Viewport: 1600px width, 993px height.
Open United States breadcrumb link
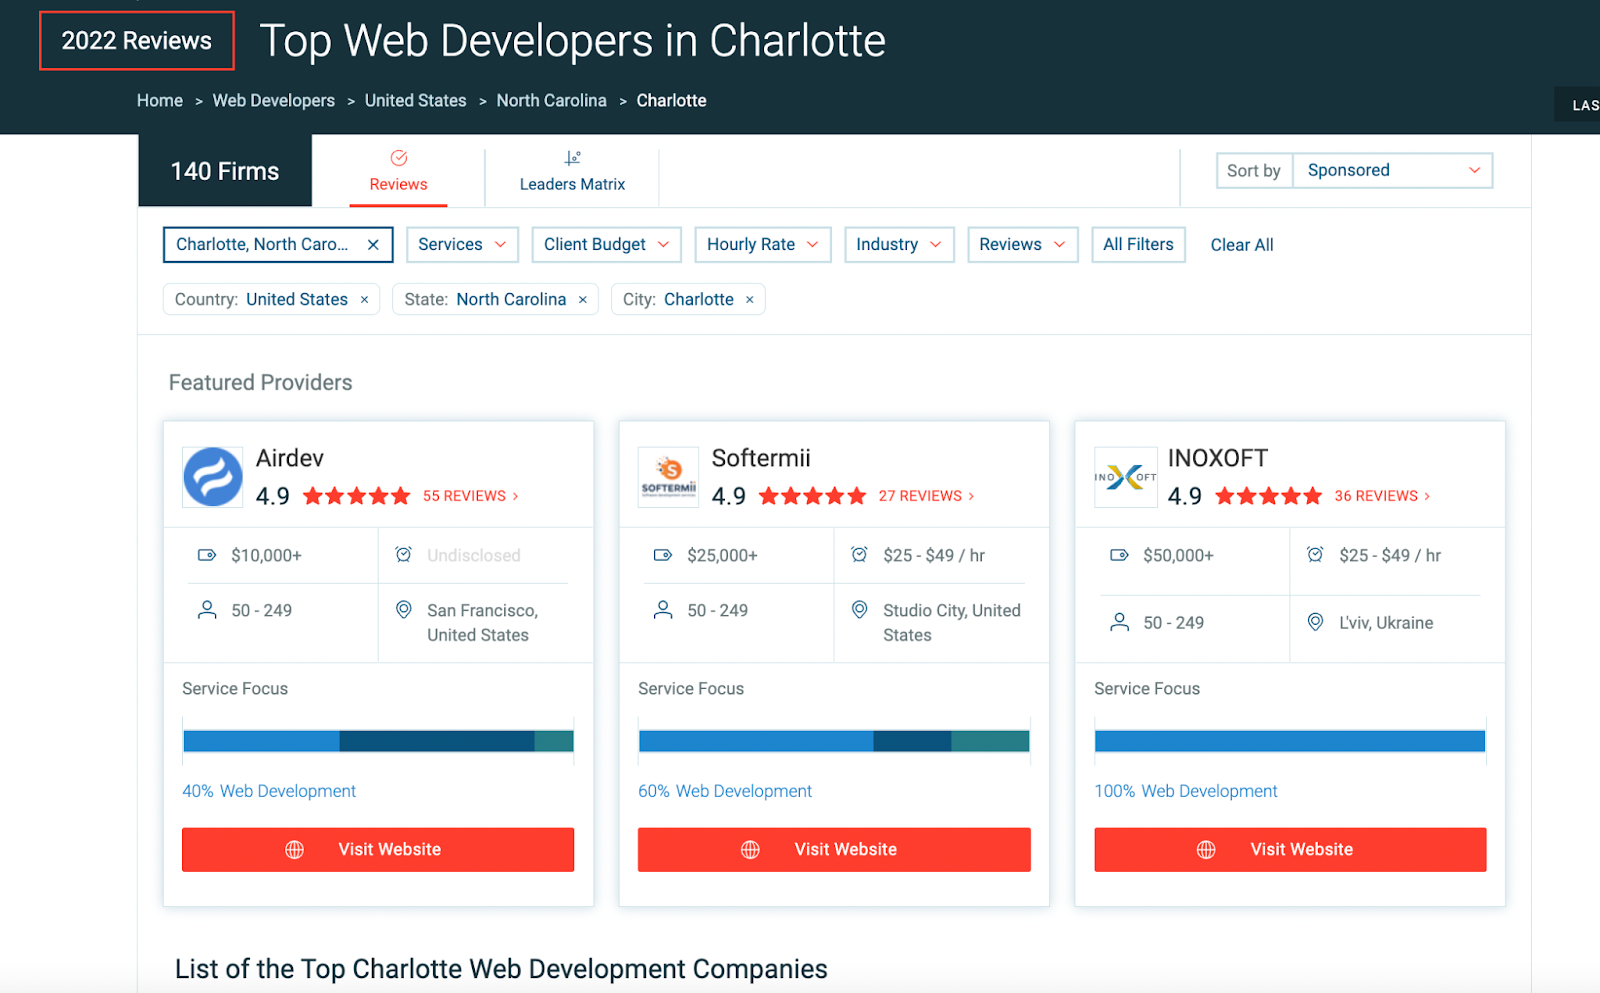click(x=416, y=101)
